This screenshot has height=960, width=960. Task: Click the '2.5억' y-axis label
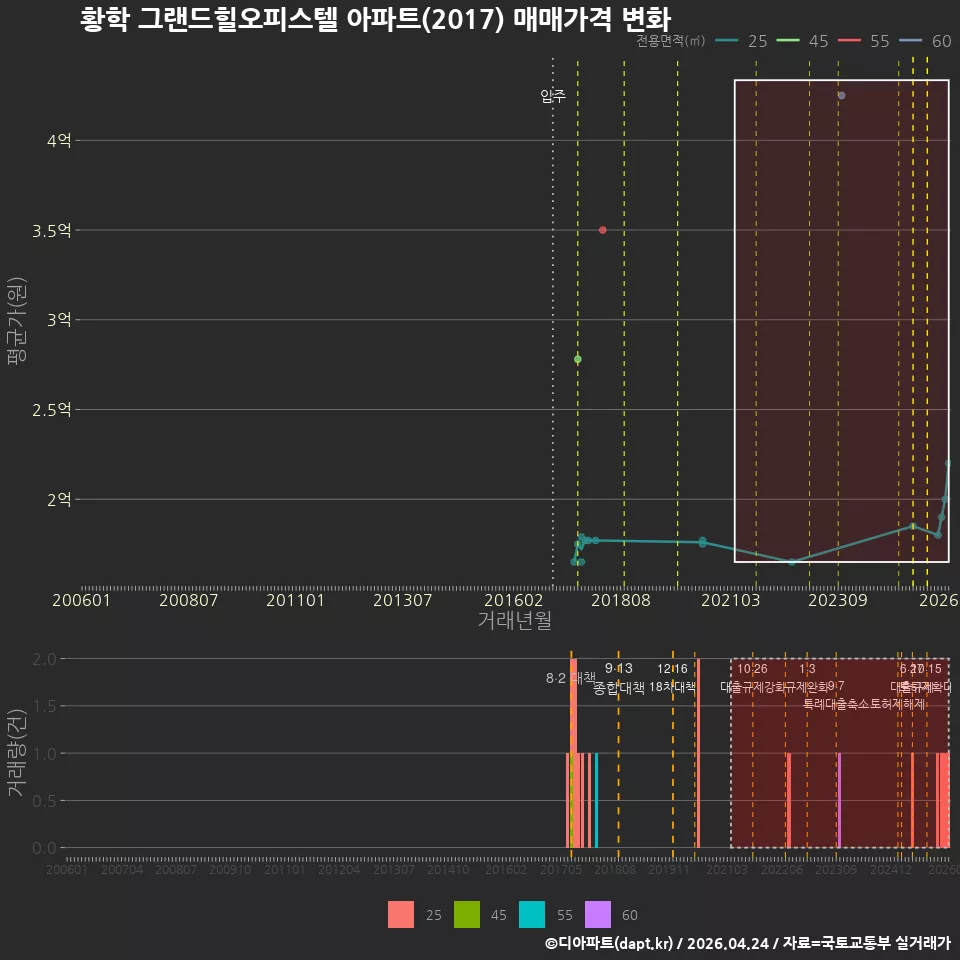pos(52,410)
